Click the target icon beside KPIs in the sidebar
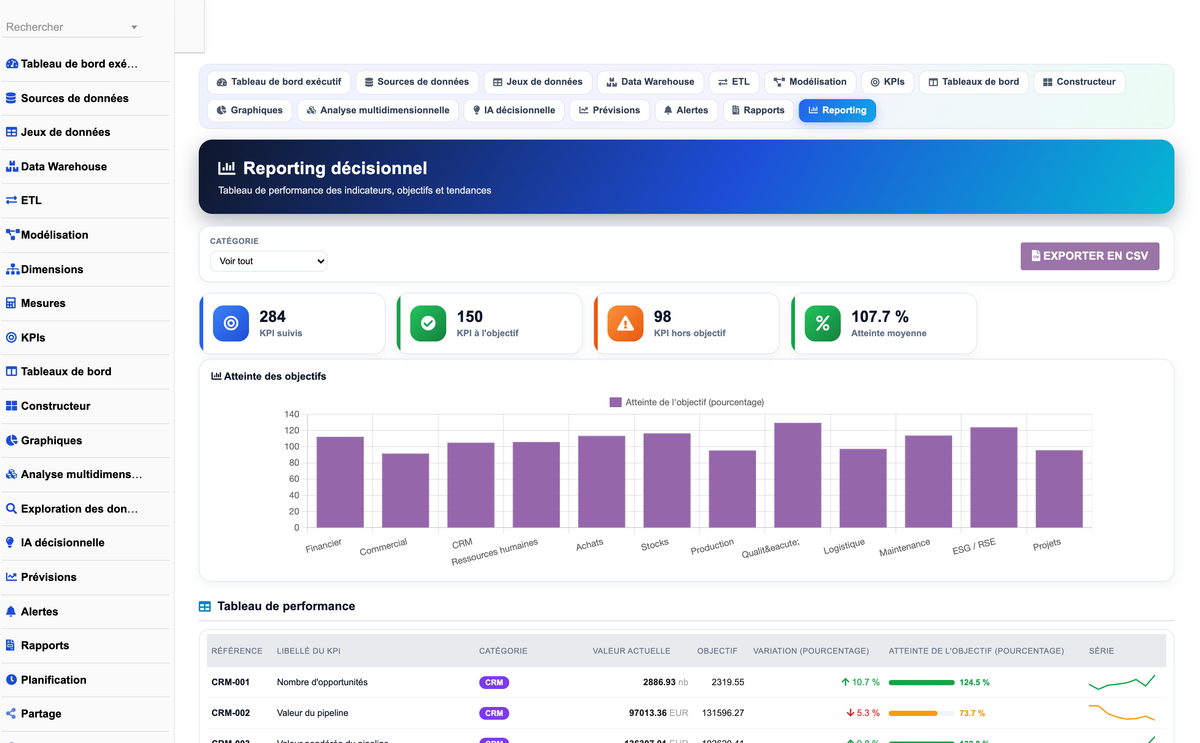The image size is (1200, 743). click(x=12, y=338)
